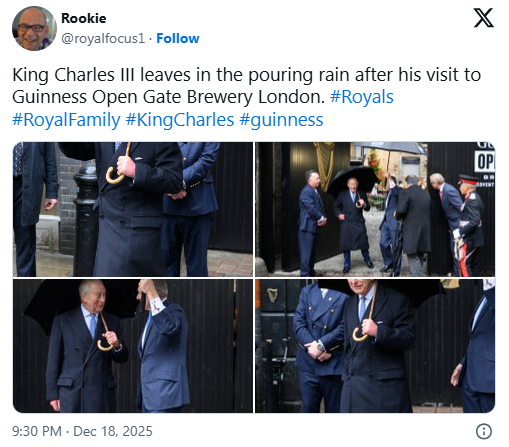Screen dimensions: 509x447
Task: Follow the @royalfocus1 account
Action: pos(178,38)
